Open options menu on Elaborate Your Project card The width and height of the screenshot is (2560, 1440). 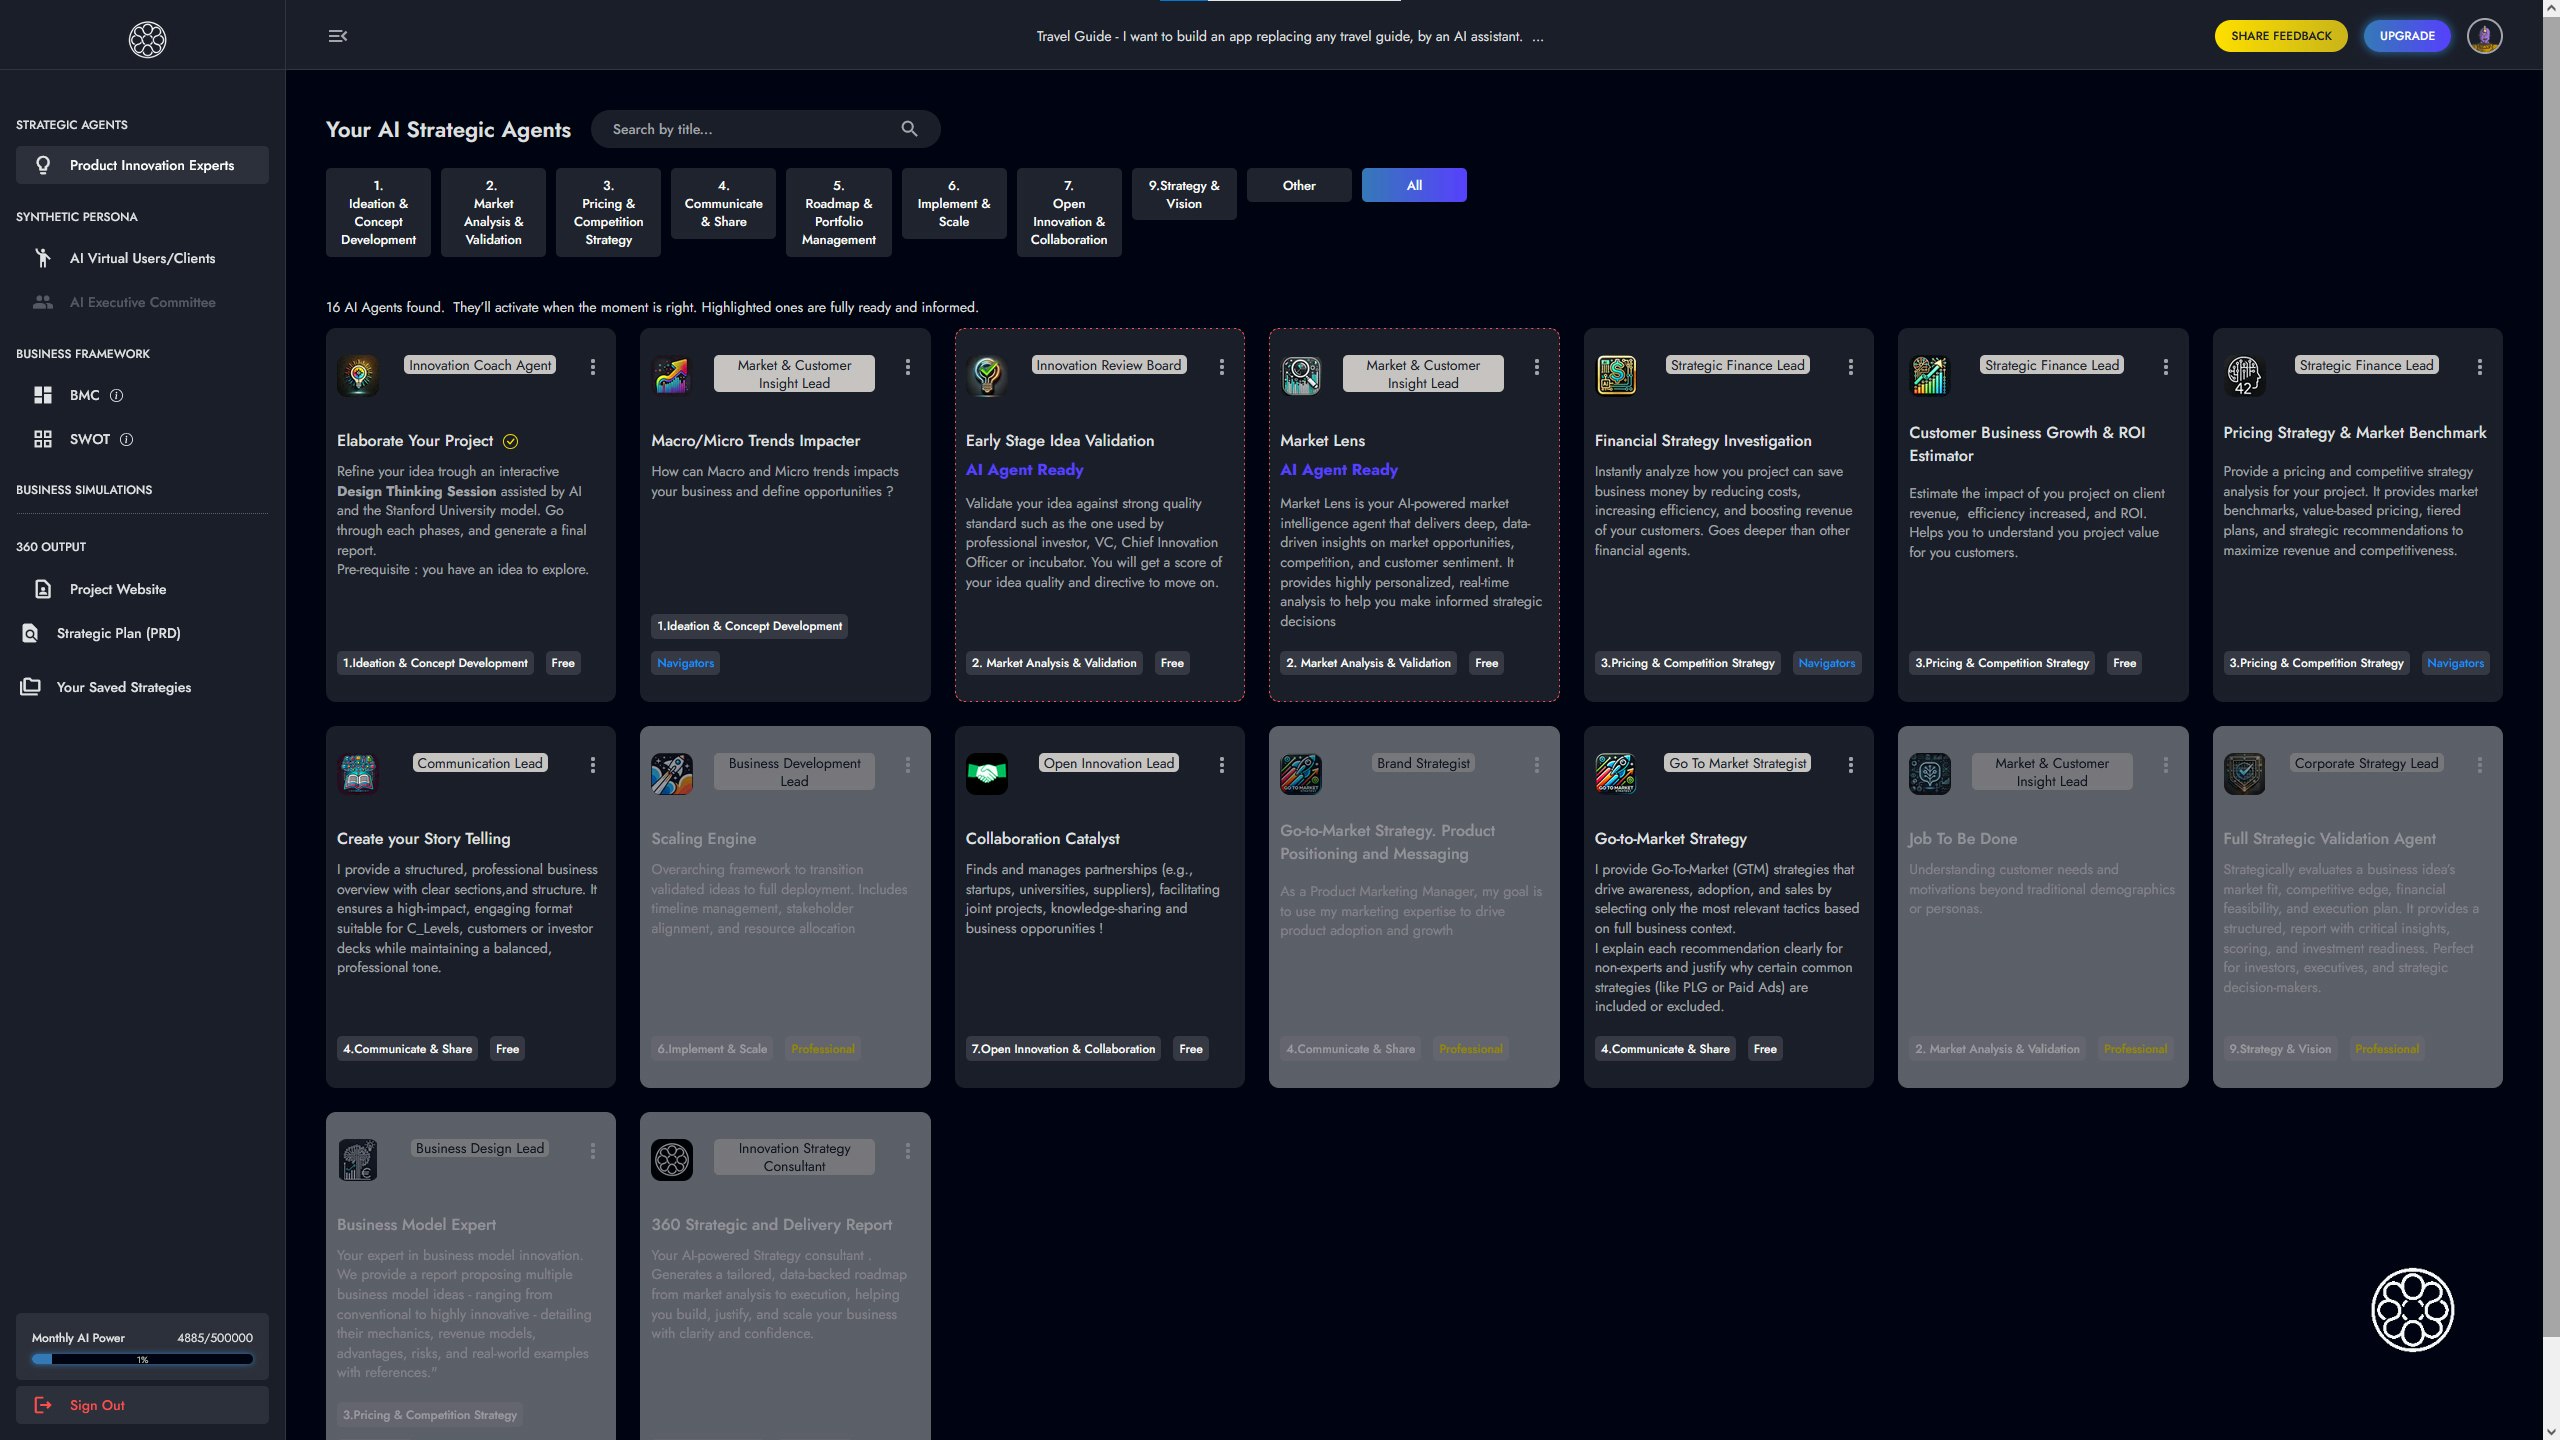[593, 367]
